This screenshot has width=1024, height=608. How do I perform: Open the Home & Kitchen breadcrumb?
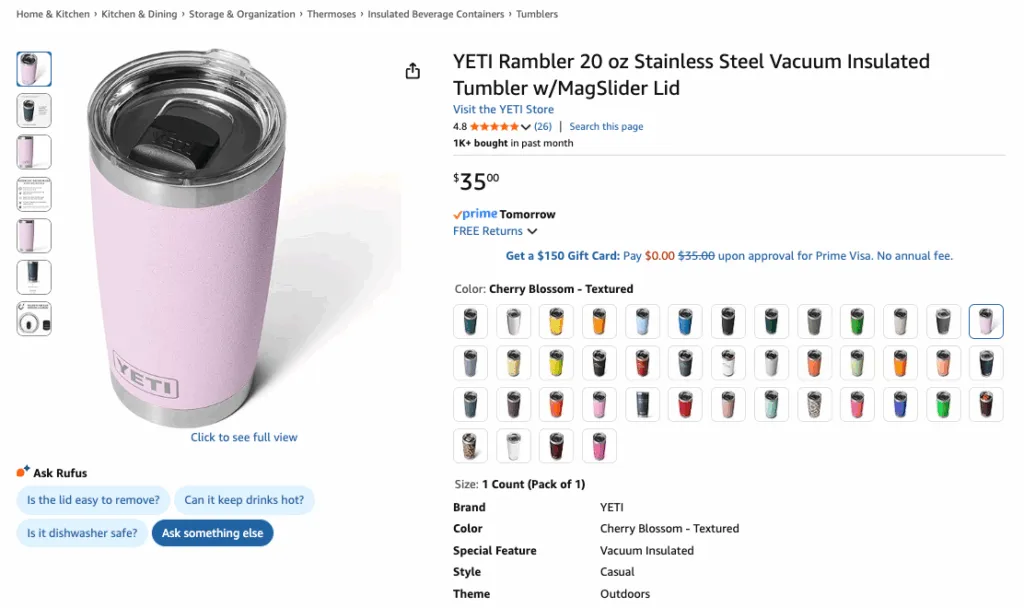52,15
